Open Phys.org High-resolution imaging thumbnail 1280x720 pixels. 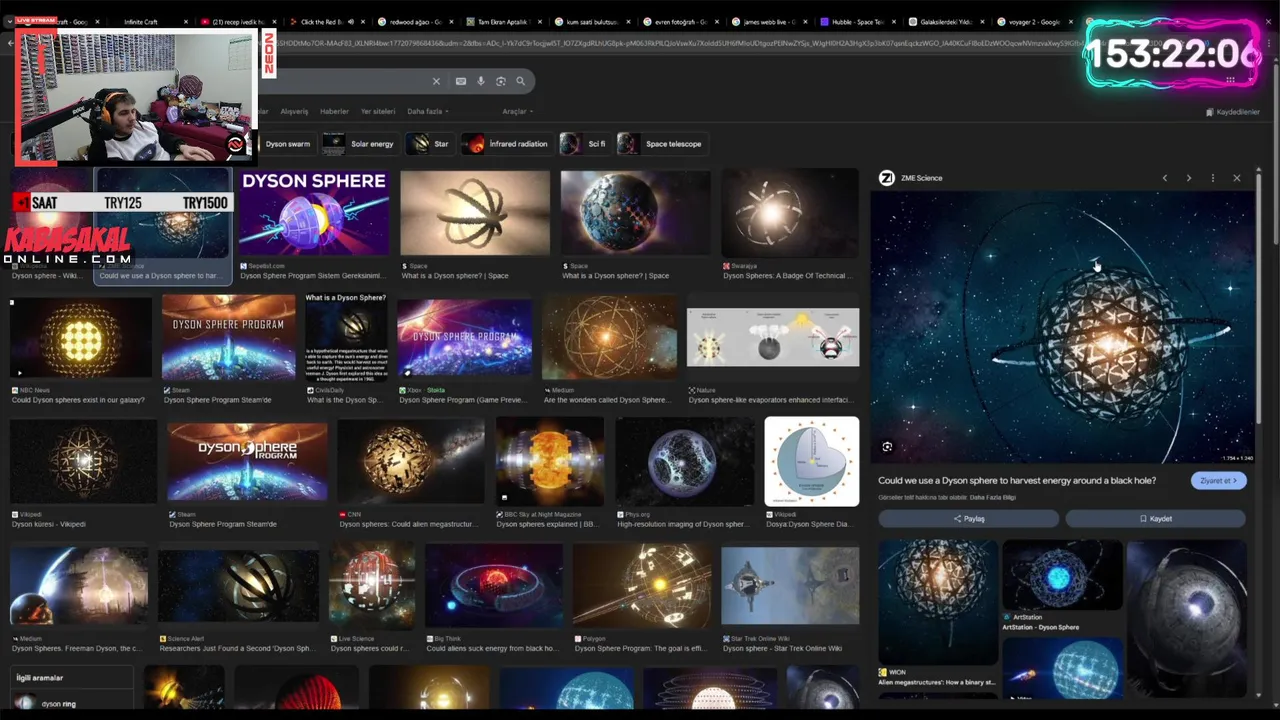[x=685, y=462]
